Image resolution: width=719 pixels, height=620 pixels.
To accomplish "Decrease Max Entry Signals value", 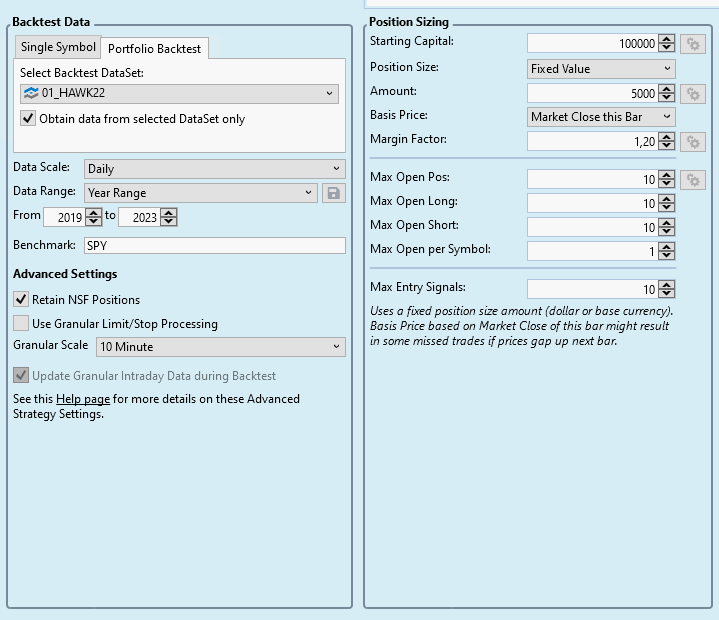I will [667, 293].
